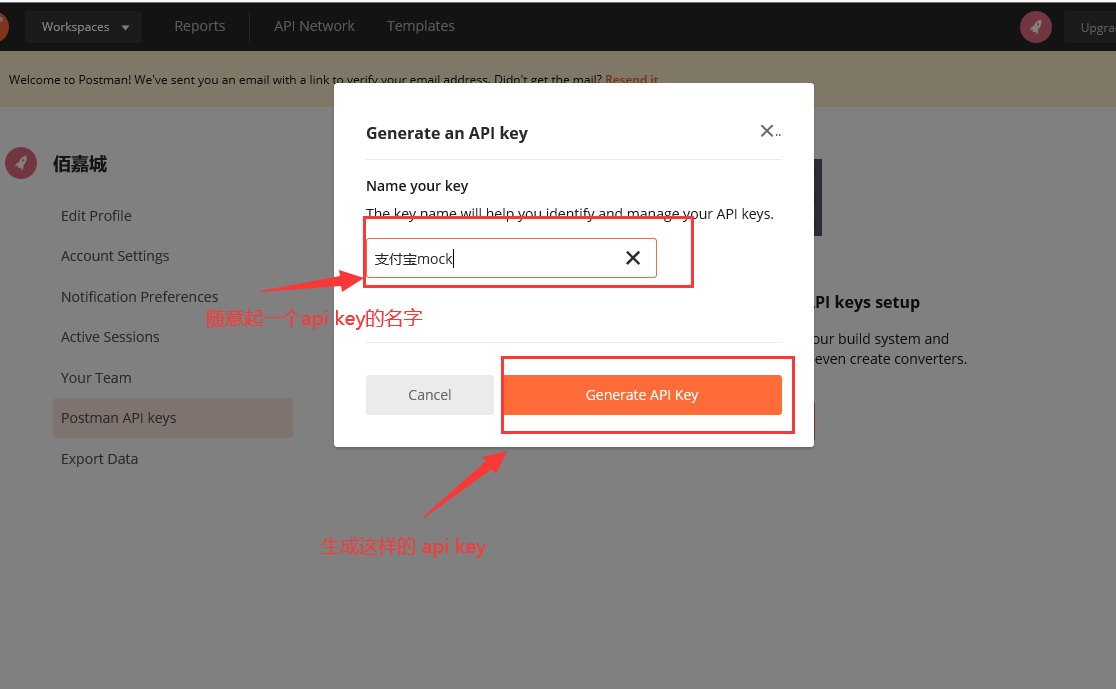Image resolution: width=1116 pixels, height=689 pixels.
Task: Open the Reports tab
Action: pyautogui.click(x=199, y=26)
